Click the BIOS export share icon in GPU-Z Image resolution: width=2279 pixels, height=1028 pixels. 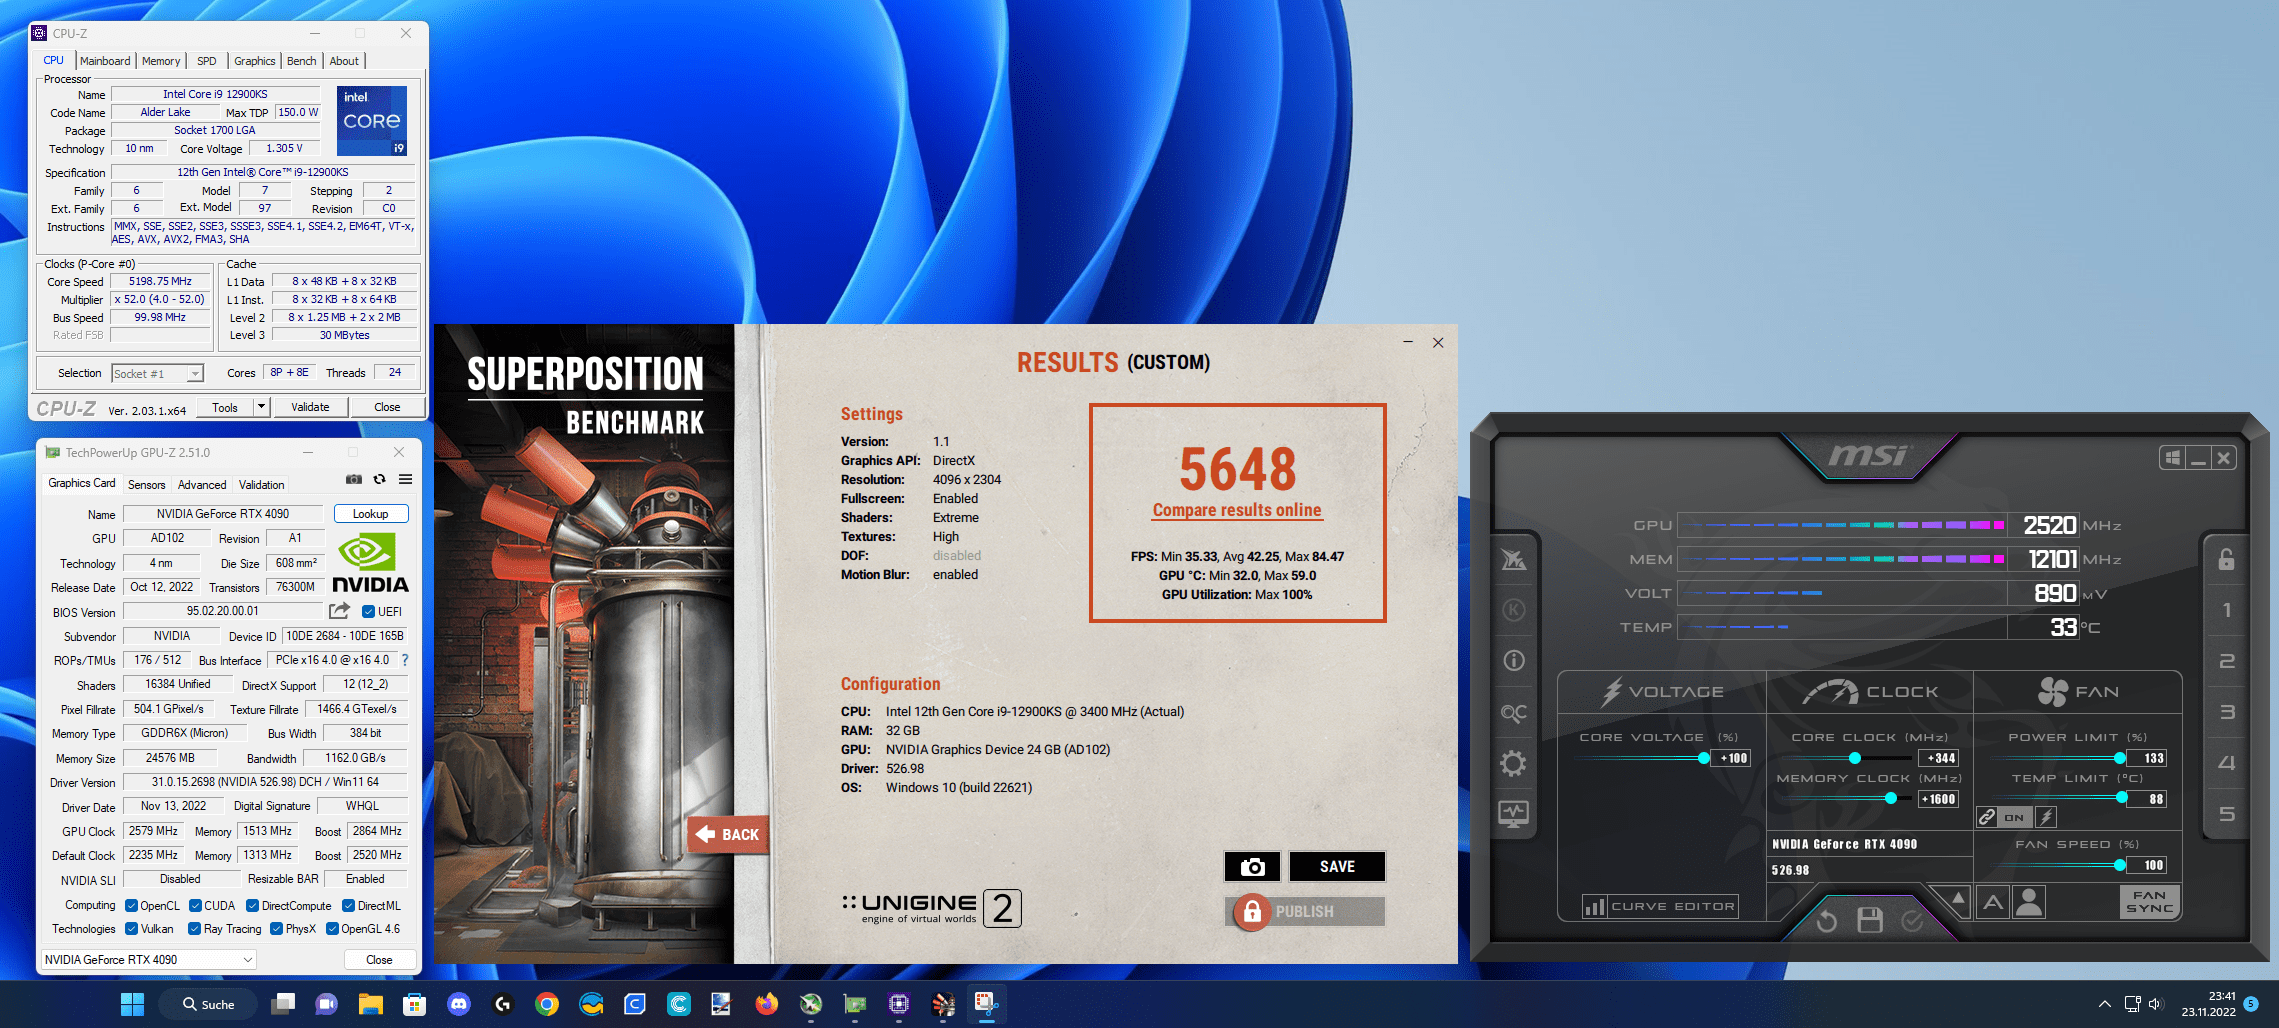click(x=340, y=611)
